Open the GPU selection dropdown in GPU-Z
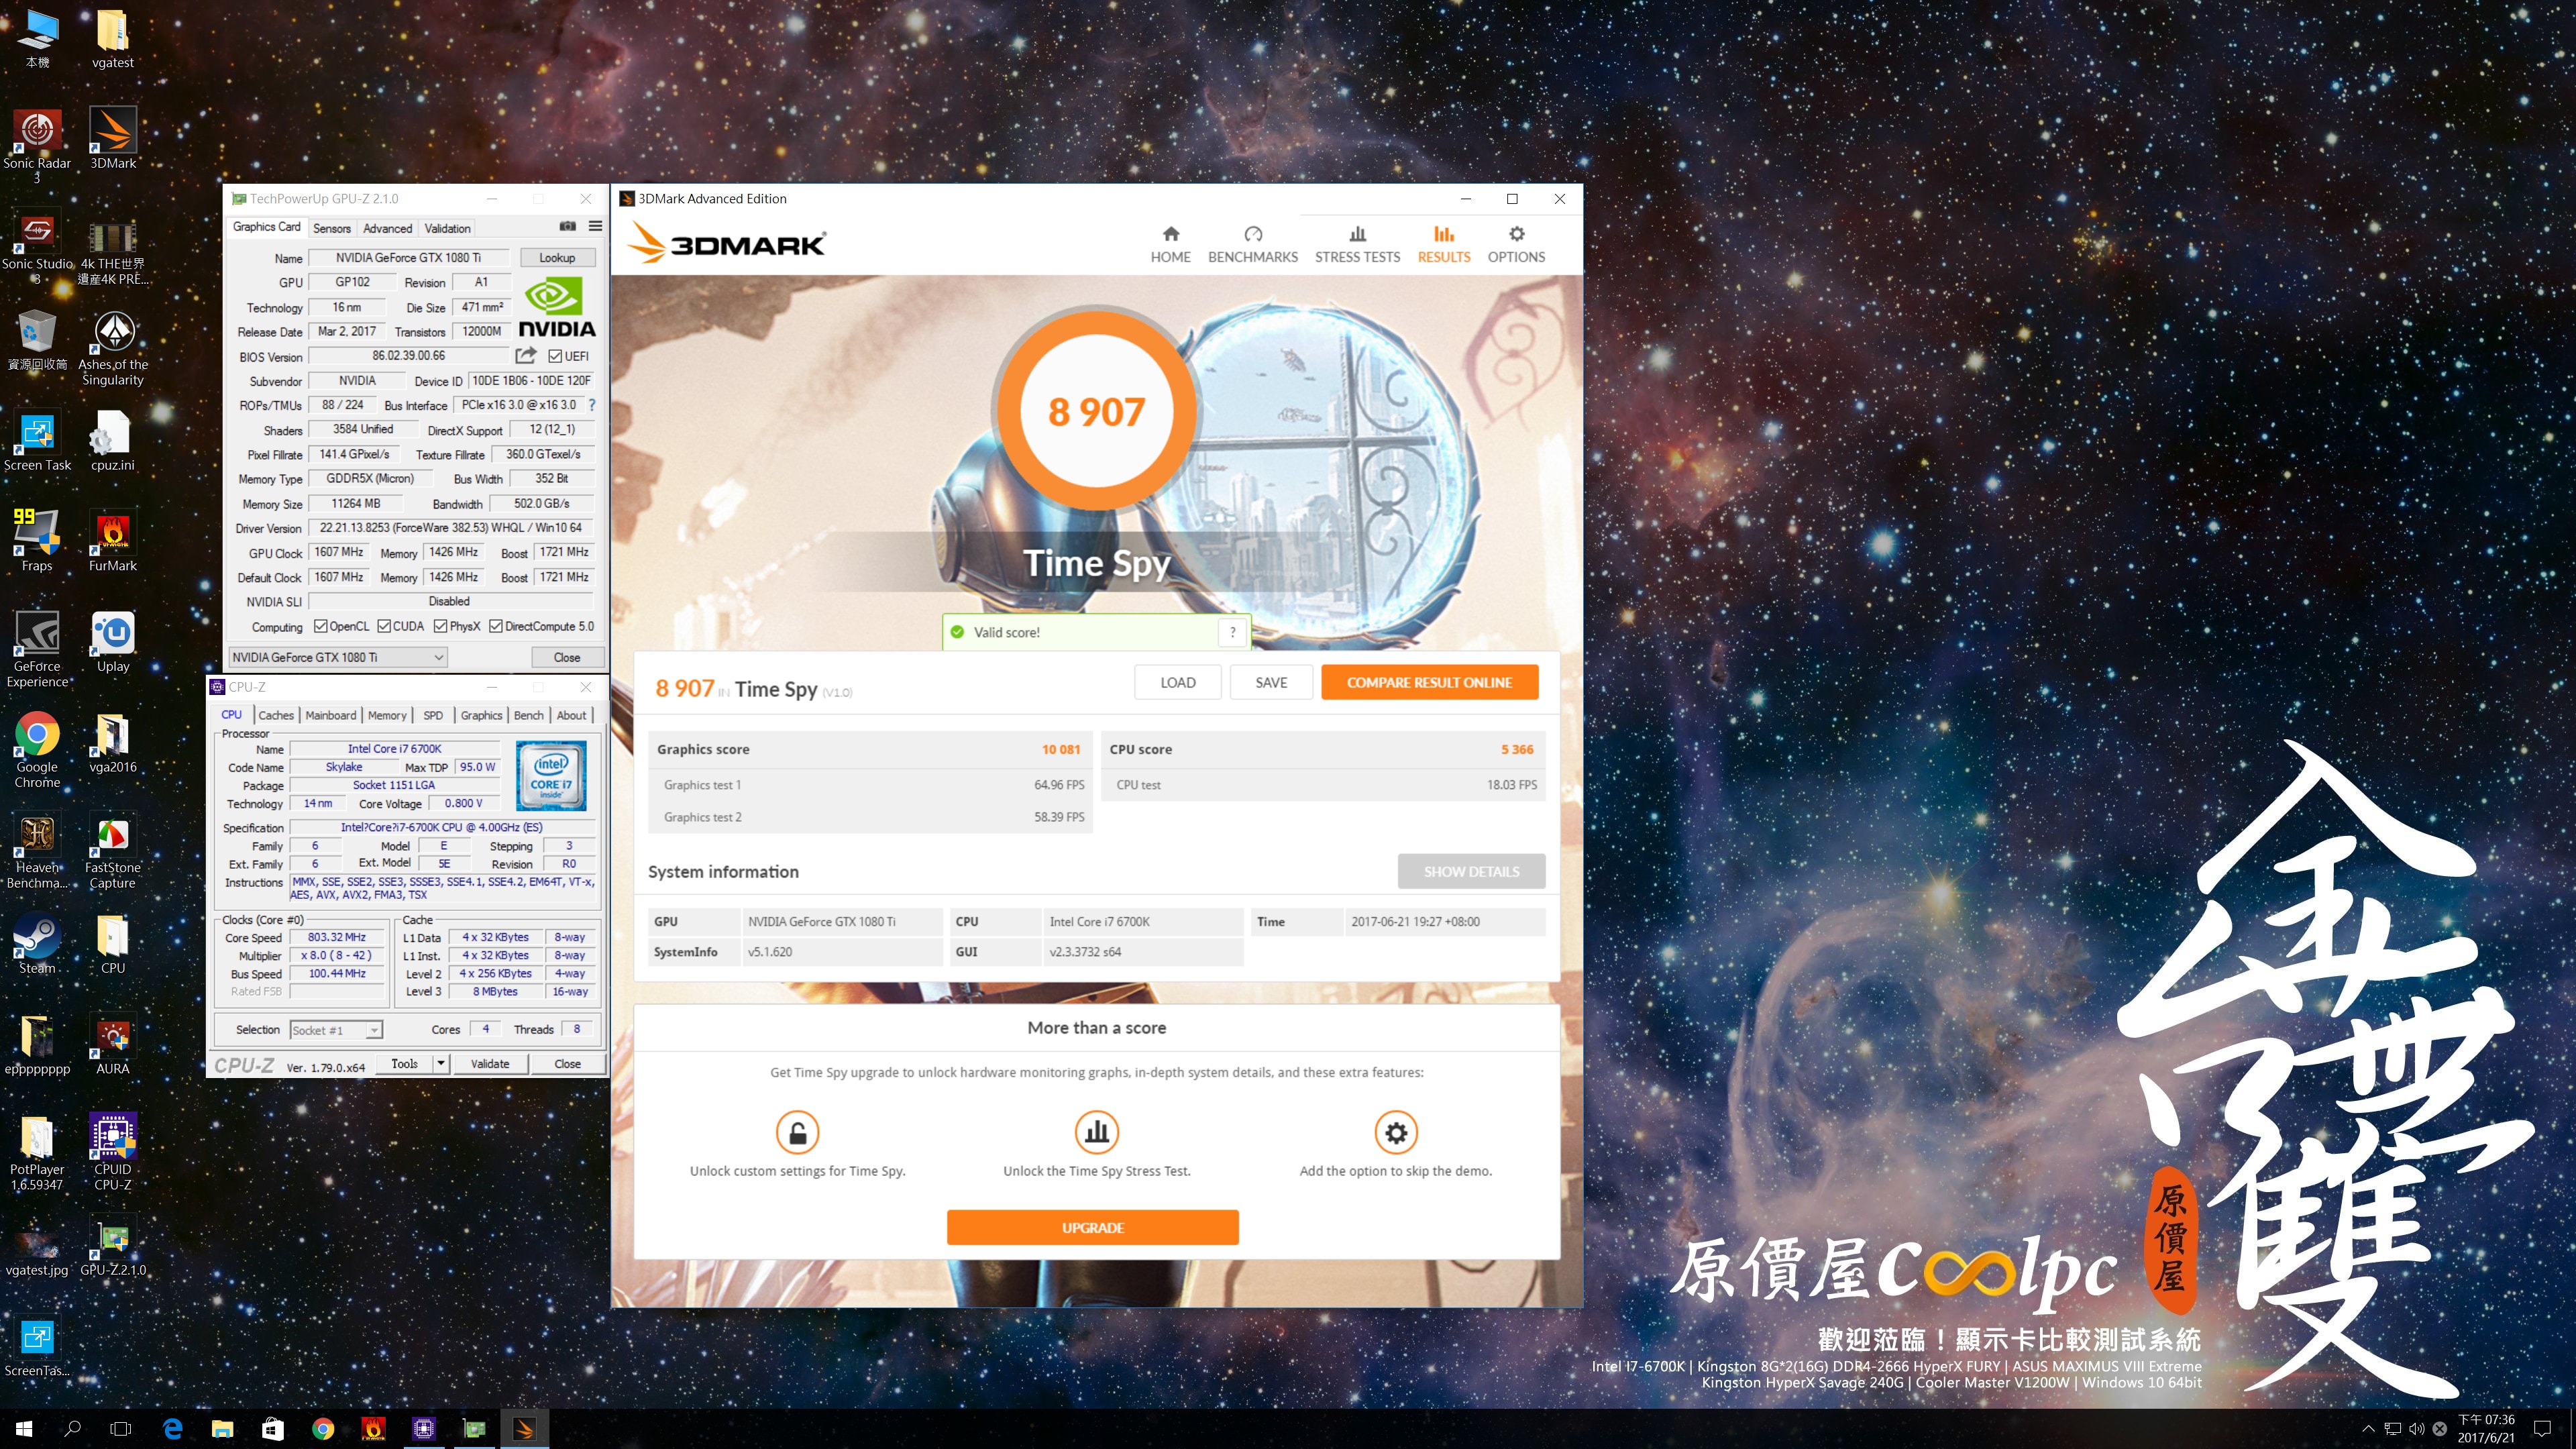Image resolution: width=2576 pixels, height=1449 pixels. click(337, 657)
